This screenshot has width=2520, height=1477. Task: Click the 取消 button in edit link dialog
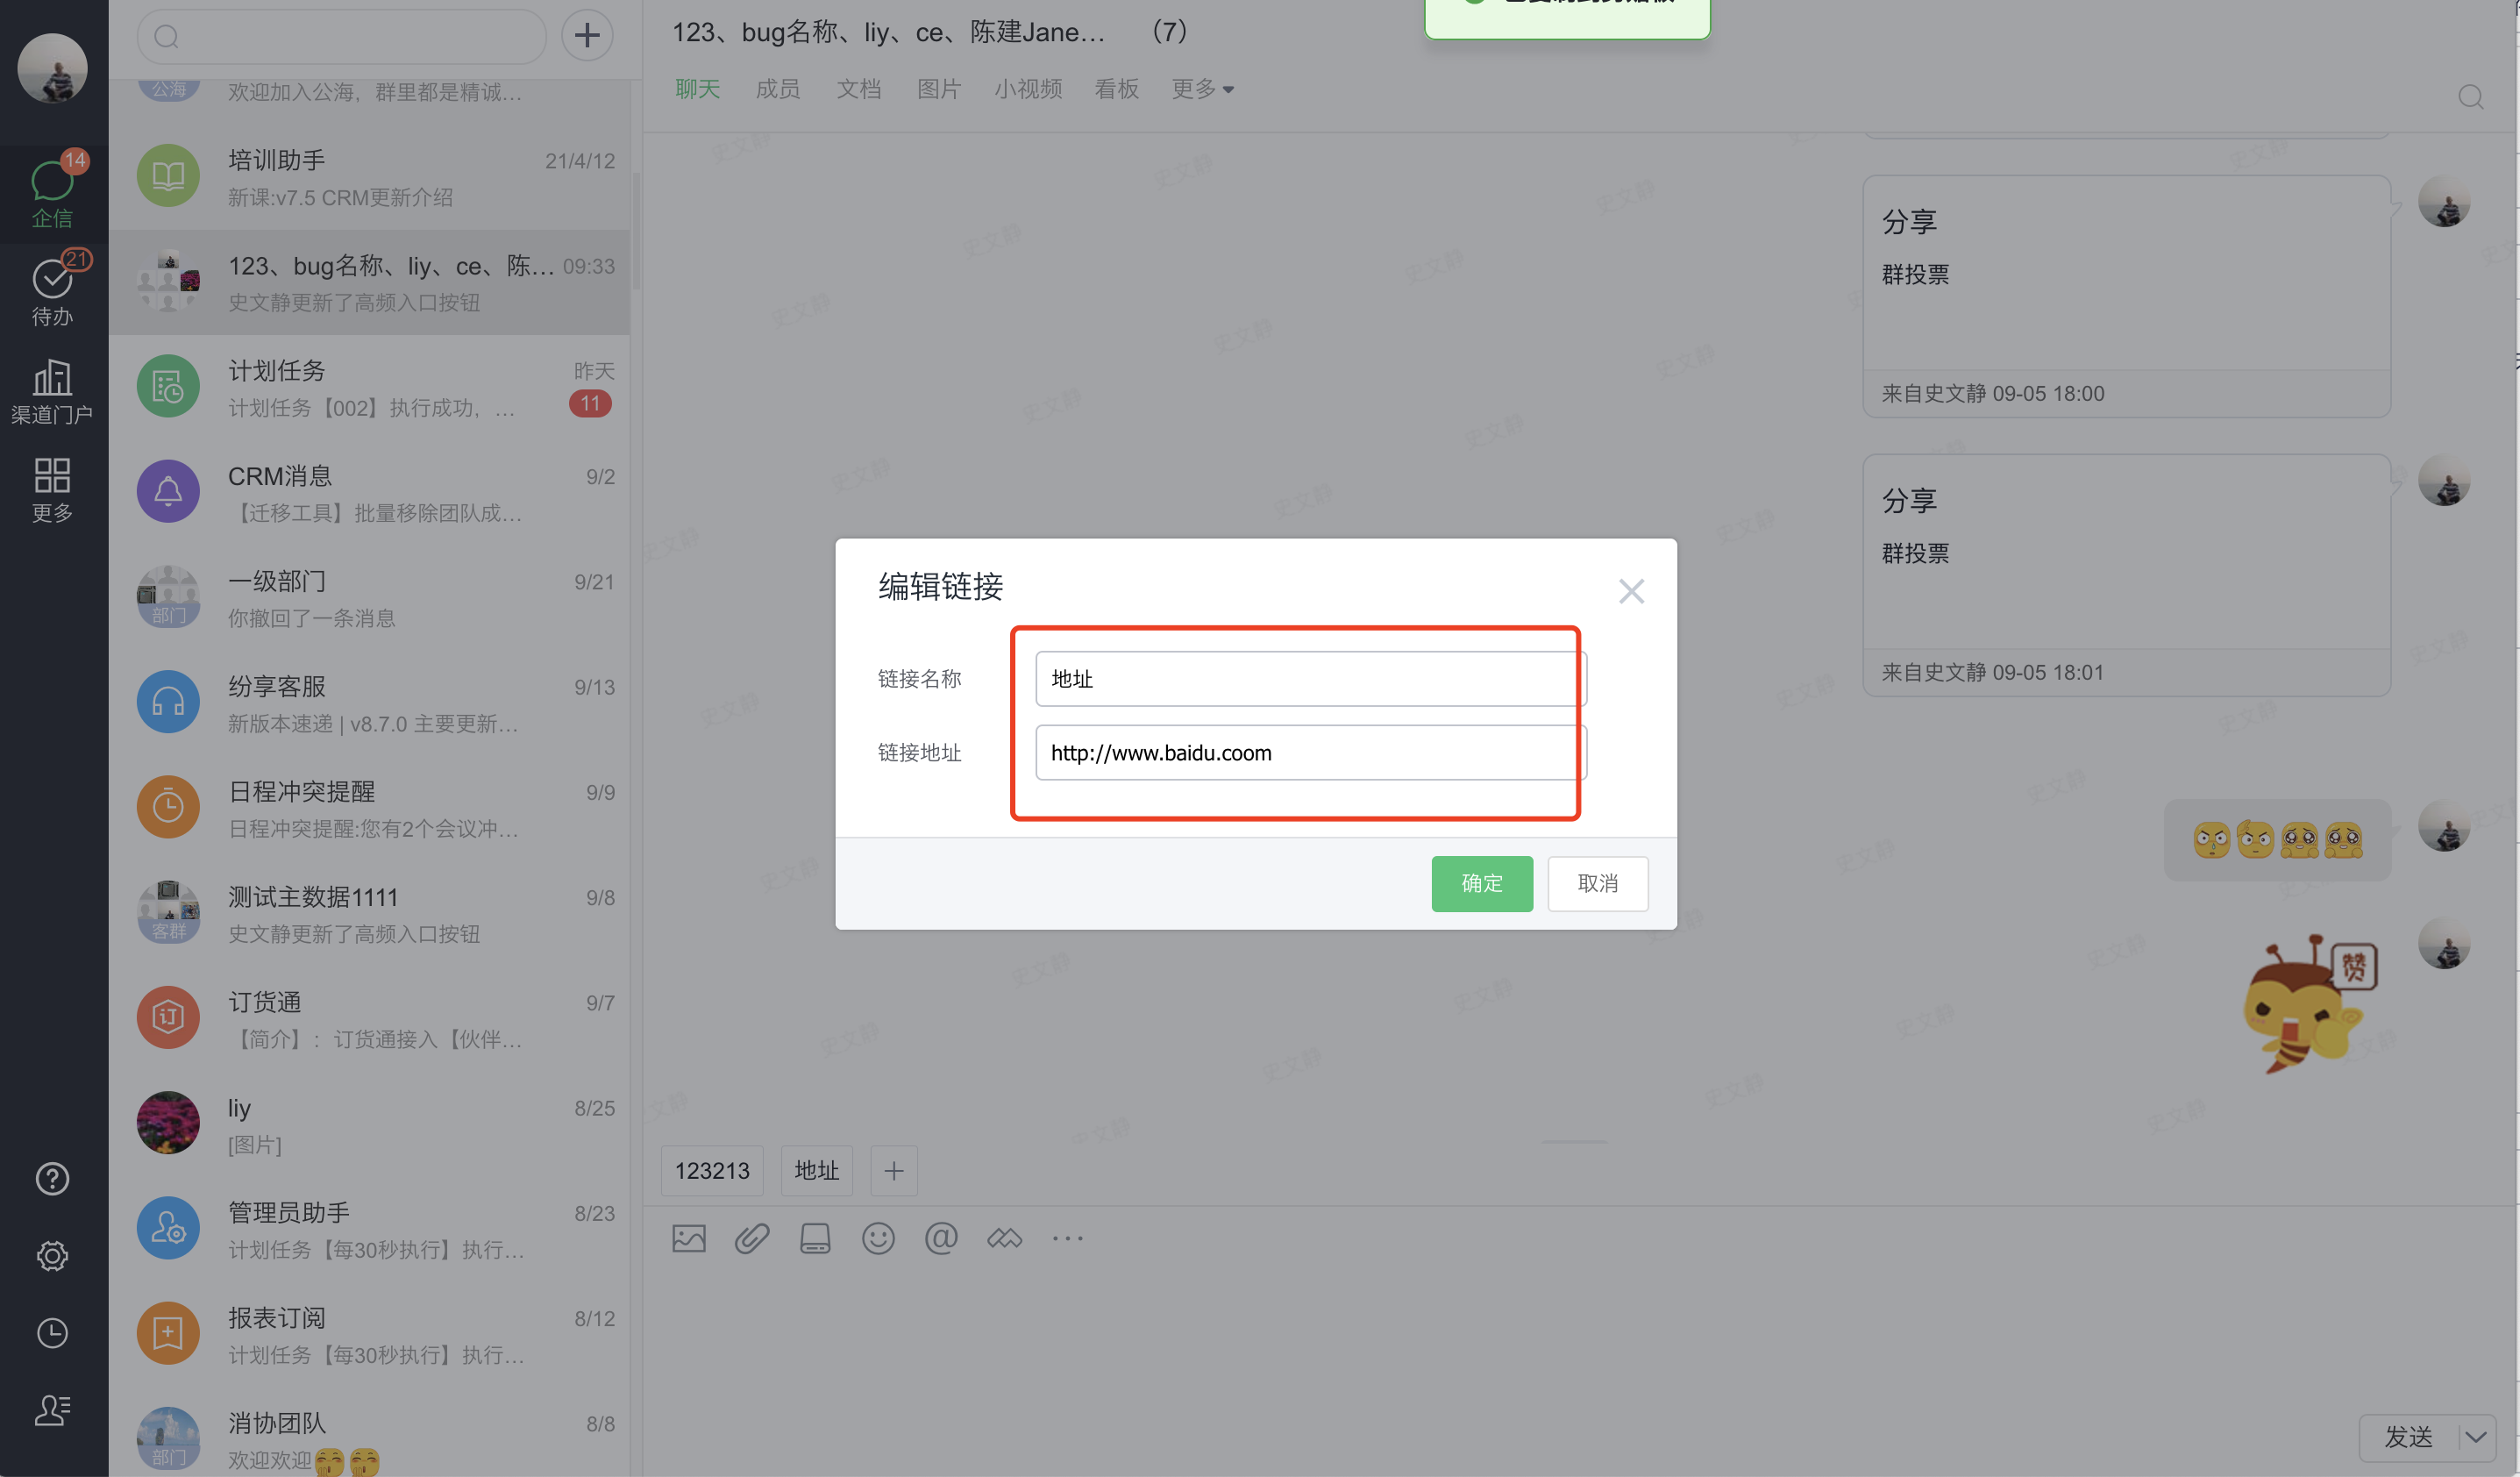(x=1598, y=883)
